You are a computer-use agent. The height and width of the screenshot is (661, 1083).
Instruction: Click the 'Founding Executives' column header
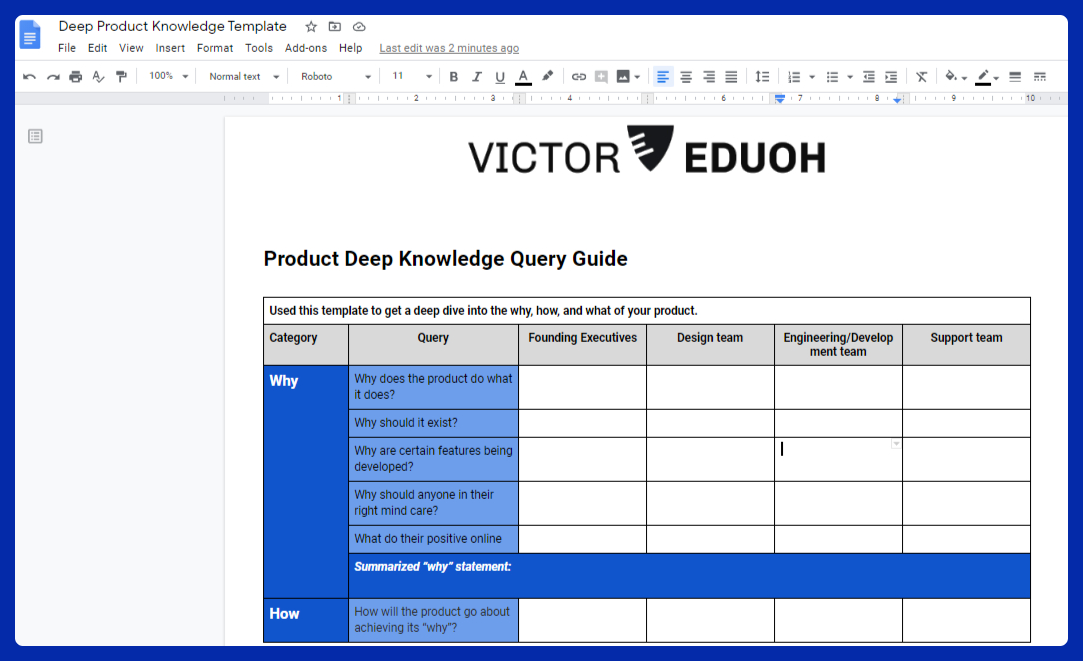tap(582, 345)
